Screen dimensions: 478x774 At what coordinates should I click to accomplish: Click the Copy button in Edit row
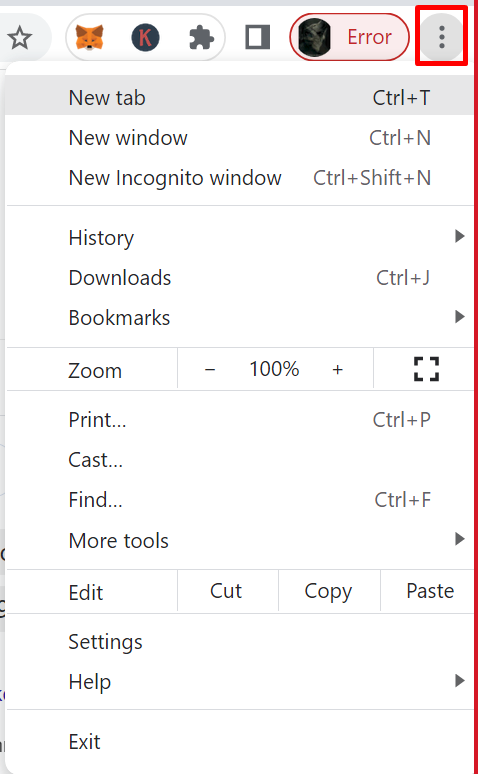point(329,591)
